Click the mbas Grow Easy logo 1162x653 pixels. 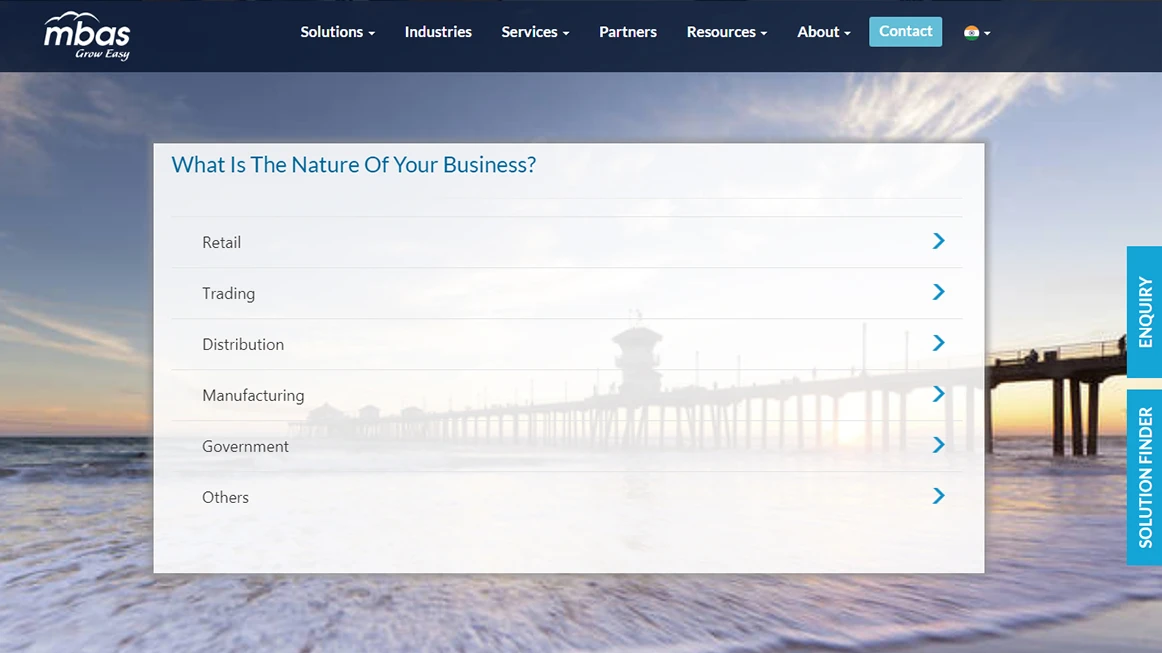pyautogui.click(x=87, y=36)
